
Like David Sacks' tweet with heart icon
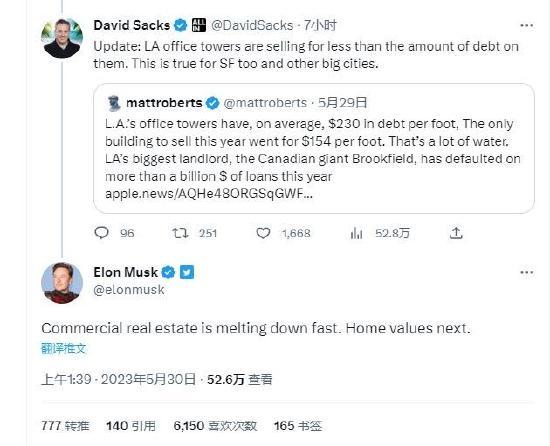[263, 233]
